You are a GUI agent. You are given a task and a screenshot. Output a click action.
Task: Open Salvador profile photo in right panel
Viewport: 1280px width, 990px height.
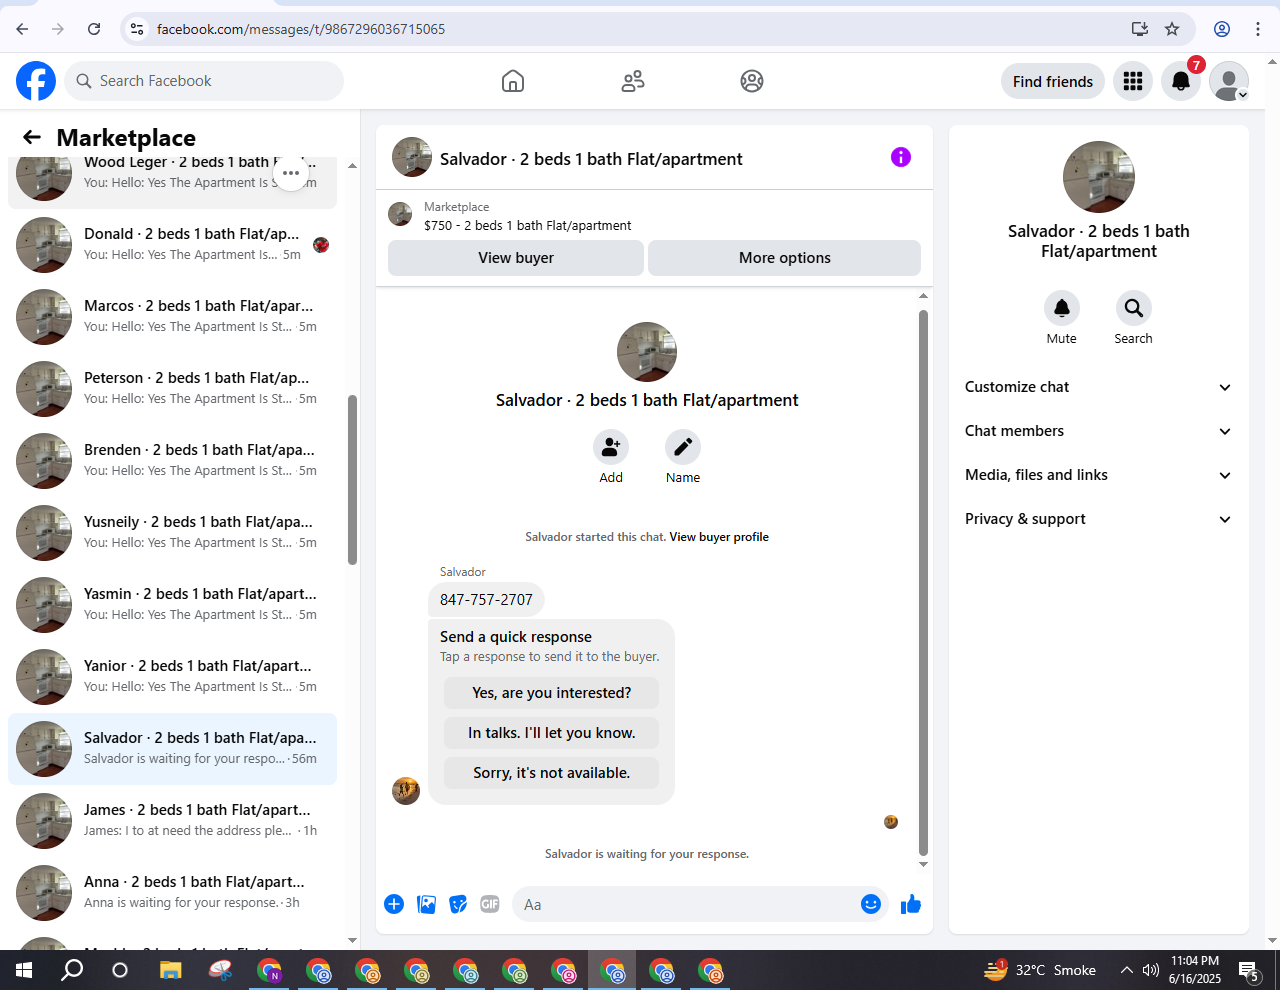tap(1099, 177)
